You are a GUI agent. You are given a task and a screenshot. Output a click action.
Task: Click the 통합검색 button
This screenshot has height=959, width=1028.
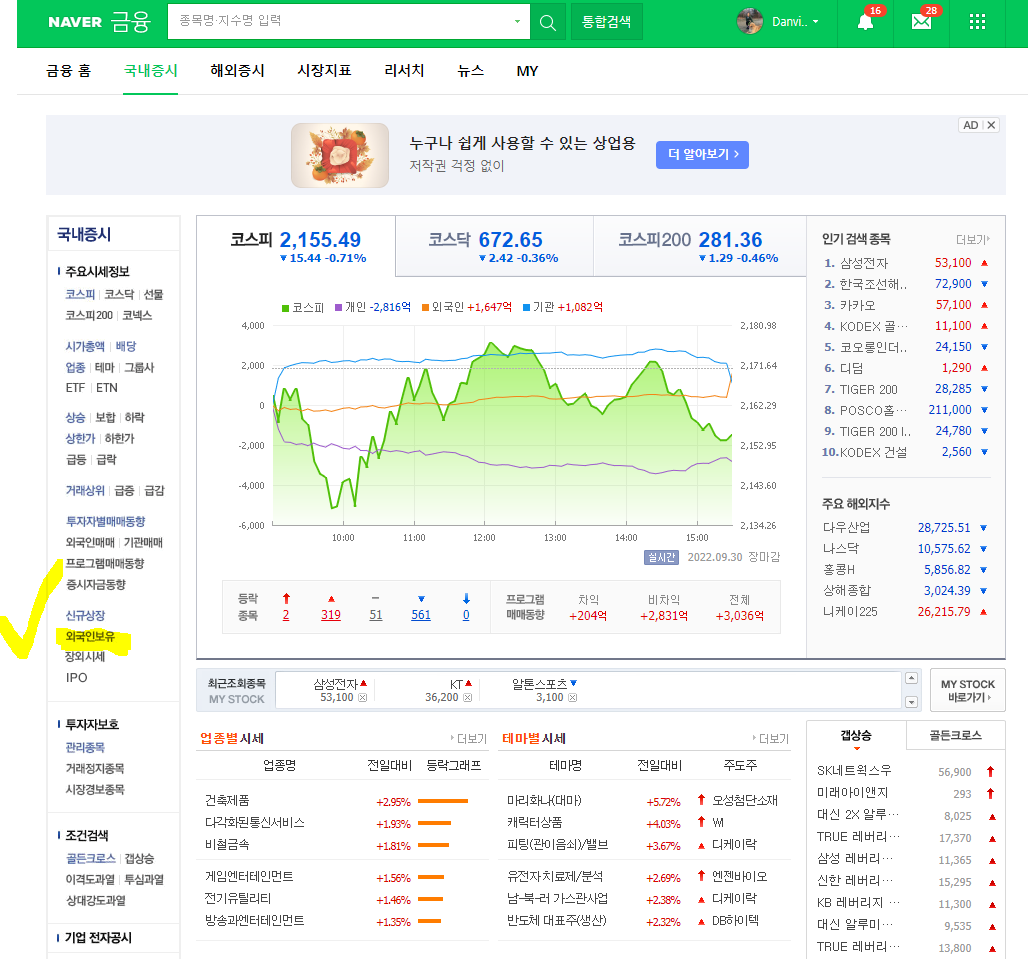(606, 22)
